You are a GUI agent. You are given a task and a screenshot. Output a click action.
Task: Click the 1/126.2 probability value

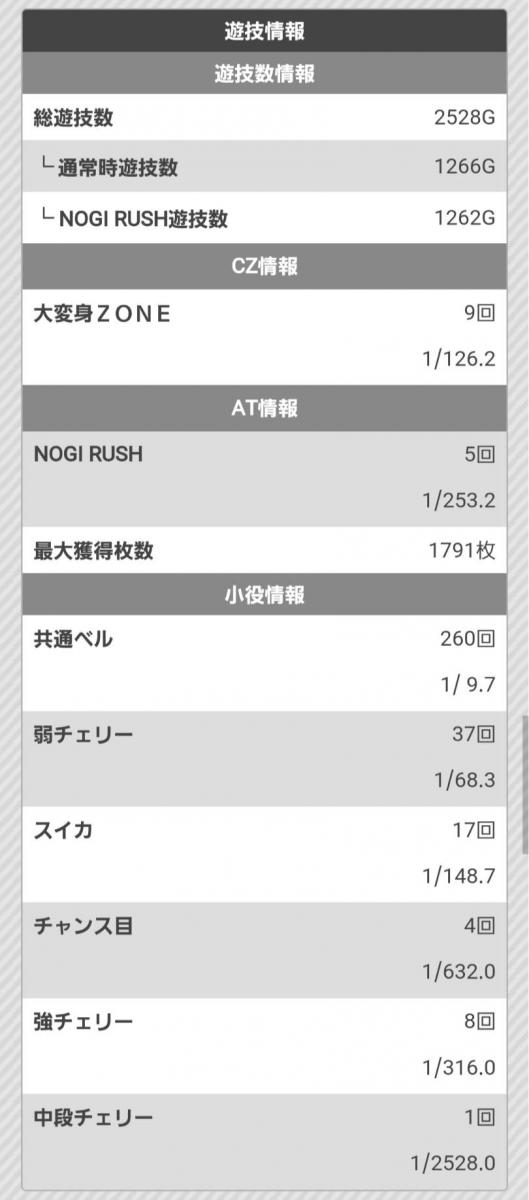pyautogui.click(x=459, y=359)
